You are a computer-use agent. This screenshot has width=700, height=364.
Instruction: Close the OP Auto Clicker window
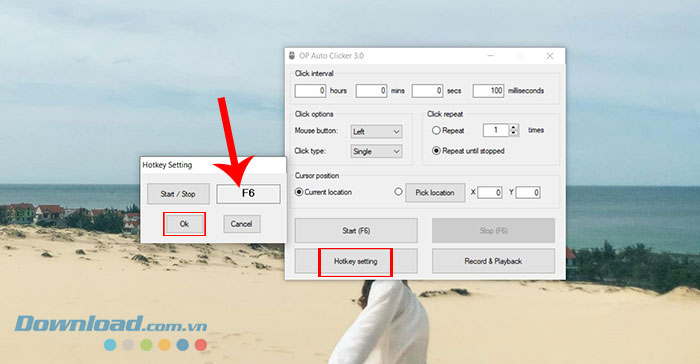[x=550, y=56]
